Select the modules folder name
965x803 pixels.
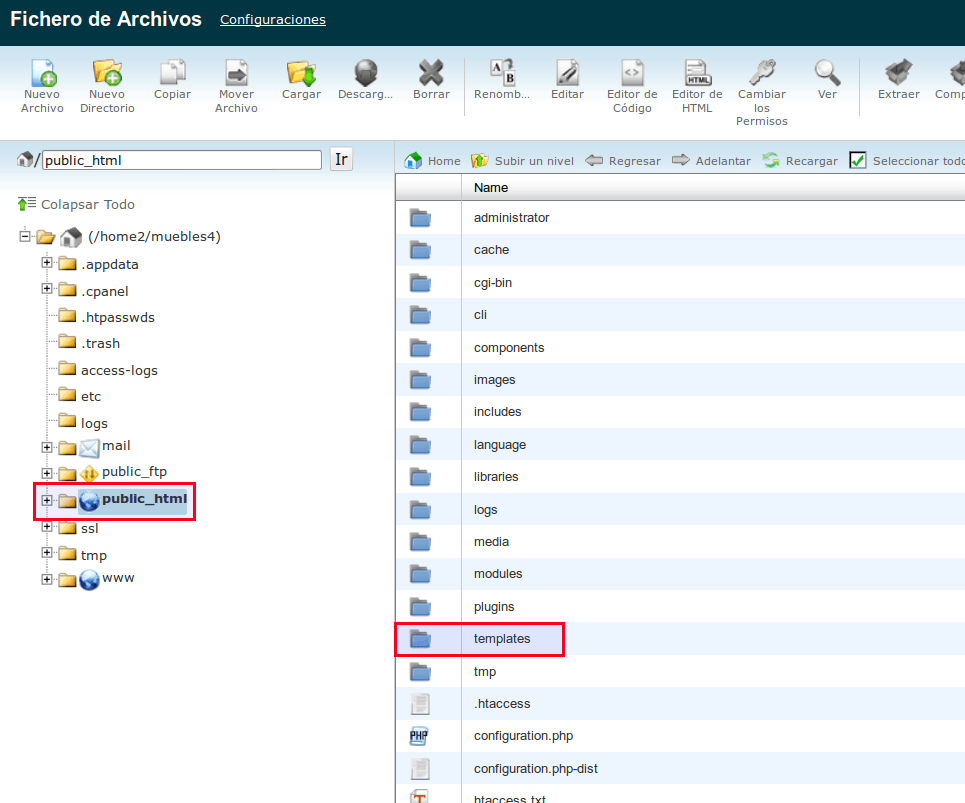tap(498, 573)
